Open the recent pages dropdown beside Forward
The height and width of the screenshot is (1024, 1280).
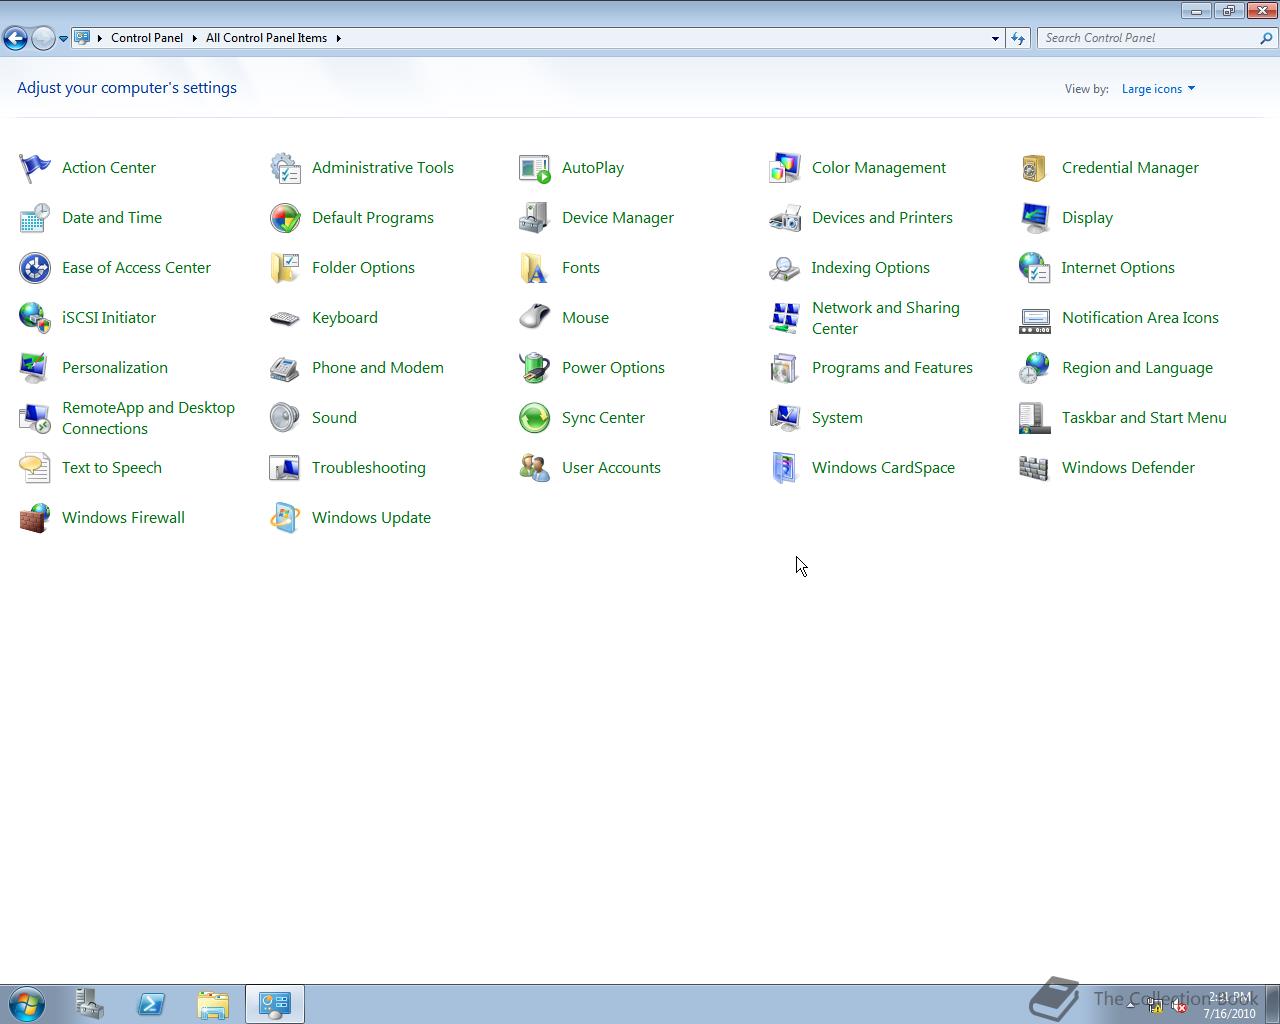pos(63,38)
